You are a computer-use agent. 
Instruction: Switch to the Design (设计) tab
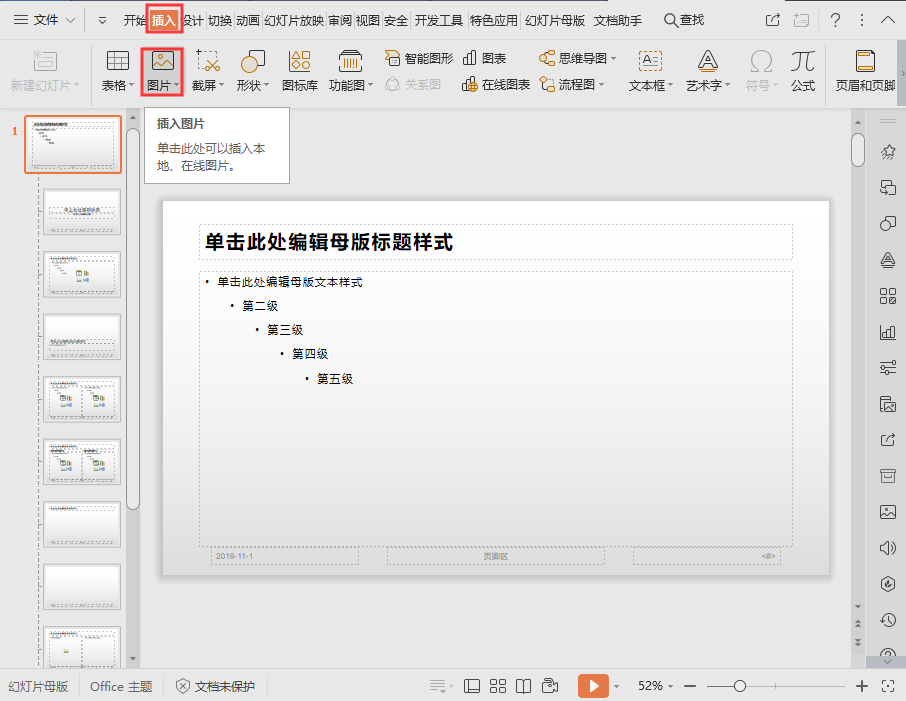[x=194, y=20]
